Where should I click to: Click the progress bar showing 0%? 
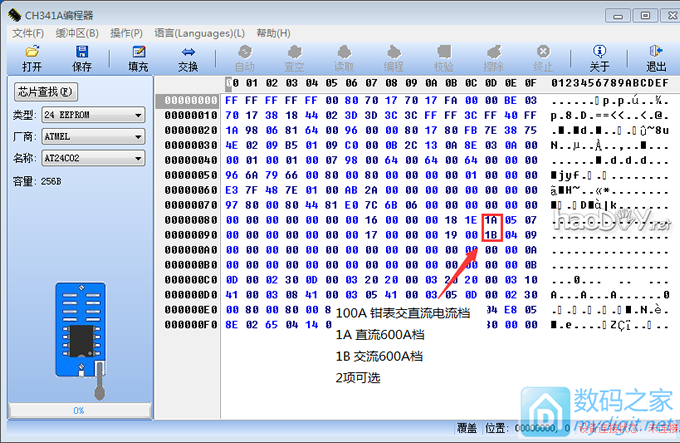[78, 410]
